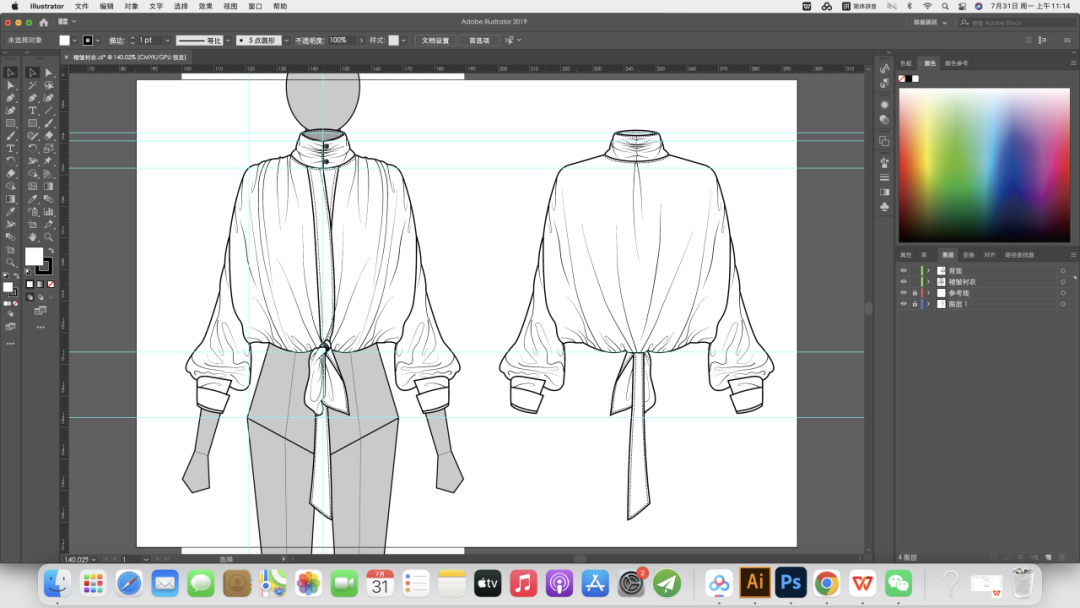
Task: Select the Lasso tool
Action: coord(49,85)
